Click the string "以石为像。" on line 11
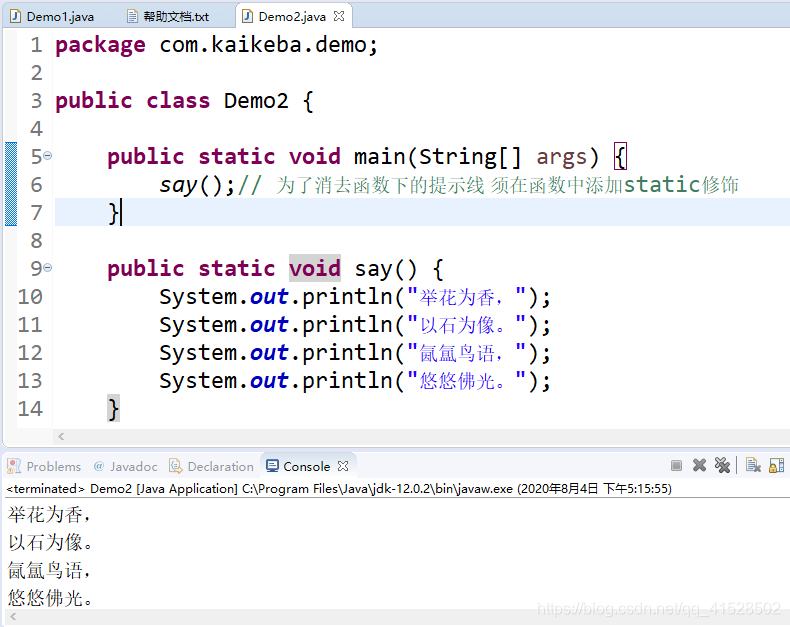The height and width of the screenshot is (627, 790). tap(467, 325)
